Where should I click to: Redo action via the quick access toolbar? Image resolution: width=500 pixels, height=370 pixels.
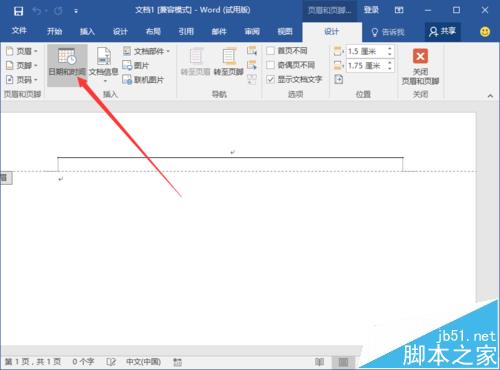[x=58, y=11]
